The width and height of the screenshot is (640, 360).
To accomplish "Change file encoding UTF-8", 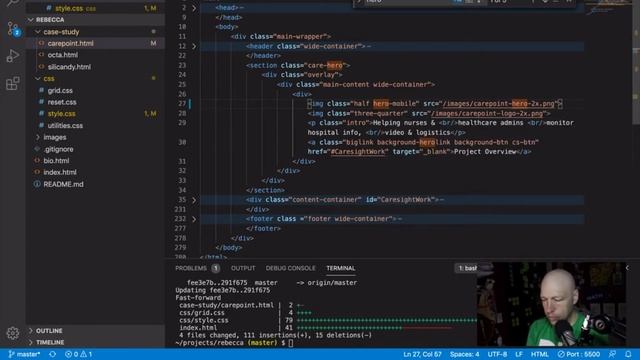I will point(497,354).
